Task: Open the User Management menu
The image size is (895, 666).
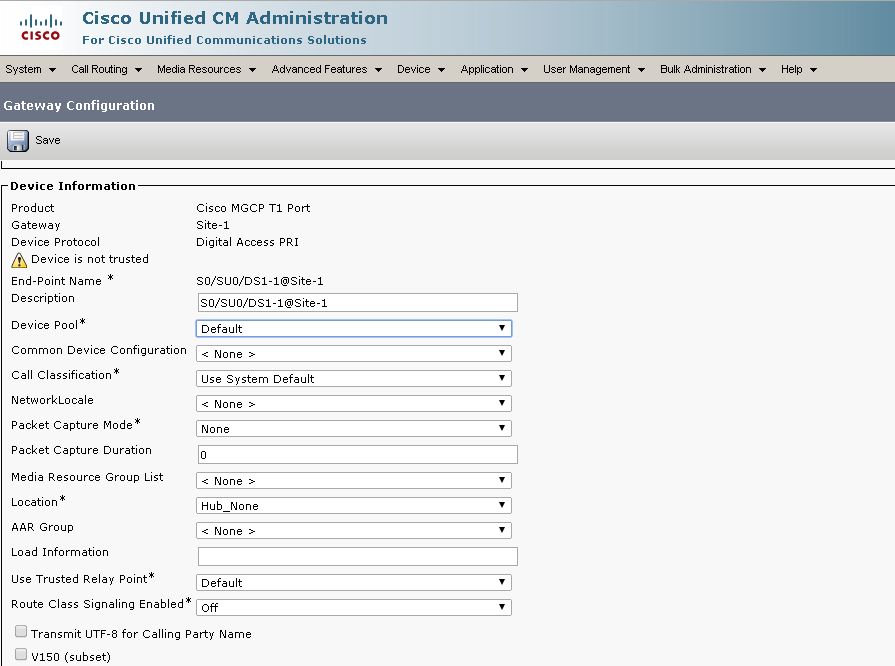Action: coord(594,69)
